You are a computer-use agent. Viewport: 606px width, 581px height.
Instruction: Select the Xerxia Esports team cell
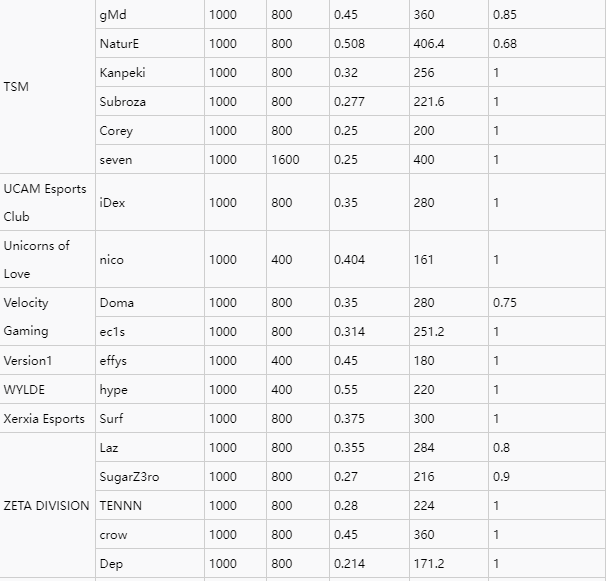tap(44, 419)
